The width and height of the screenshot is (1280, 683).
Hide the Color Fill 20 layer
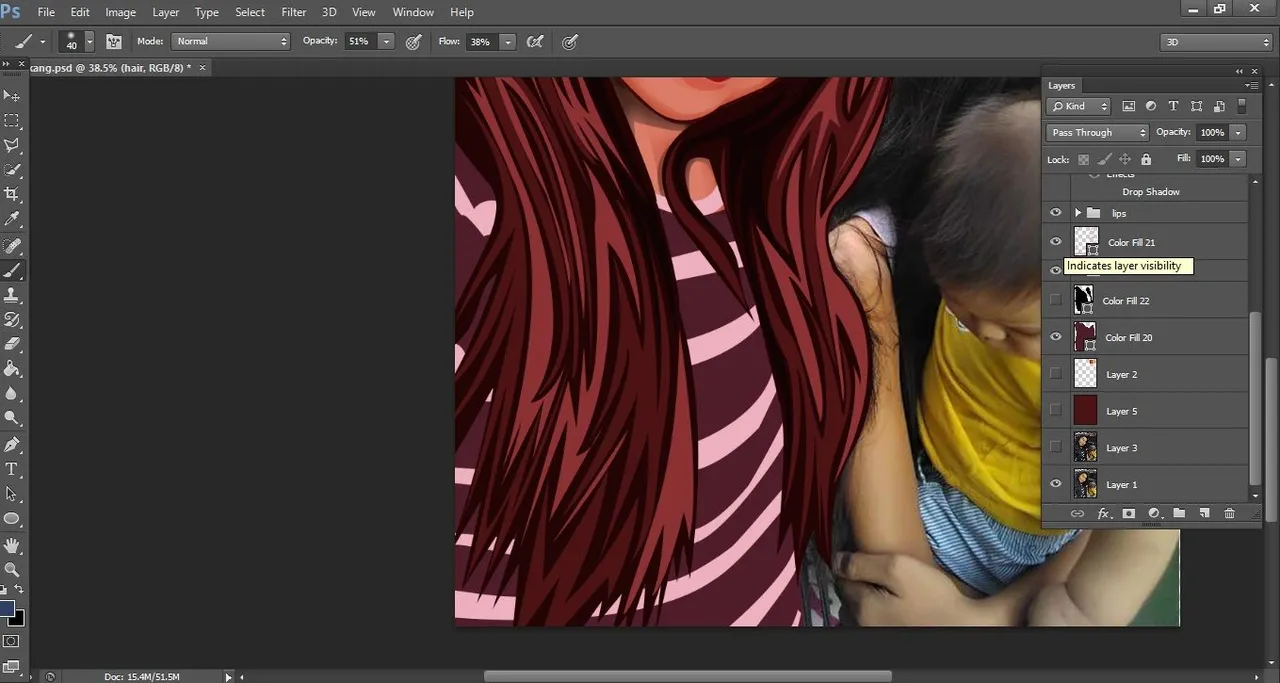1055,337
